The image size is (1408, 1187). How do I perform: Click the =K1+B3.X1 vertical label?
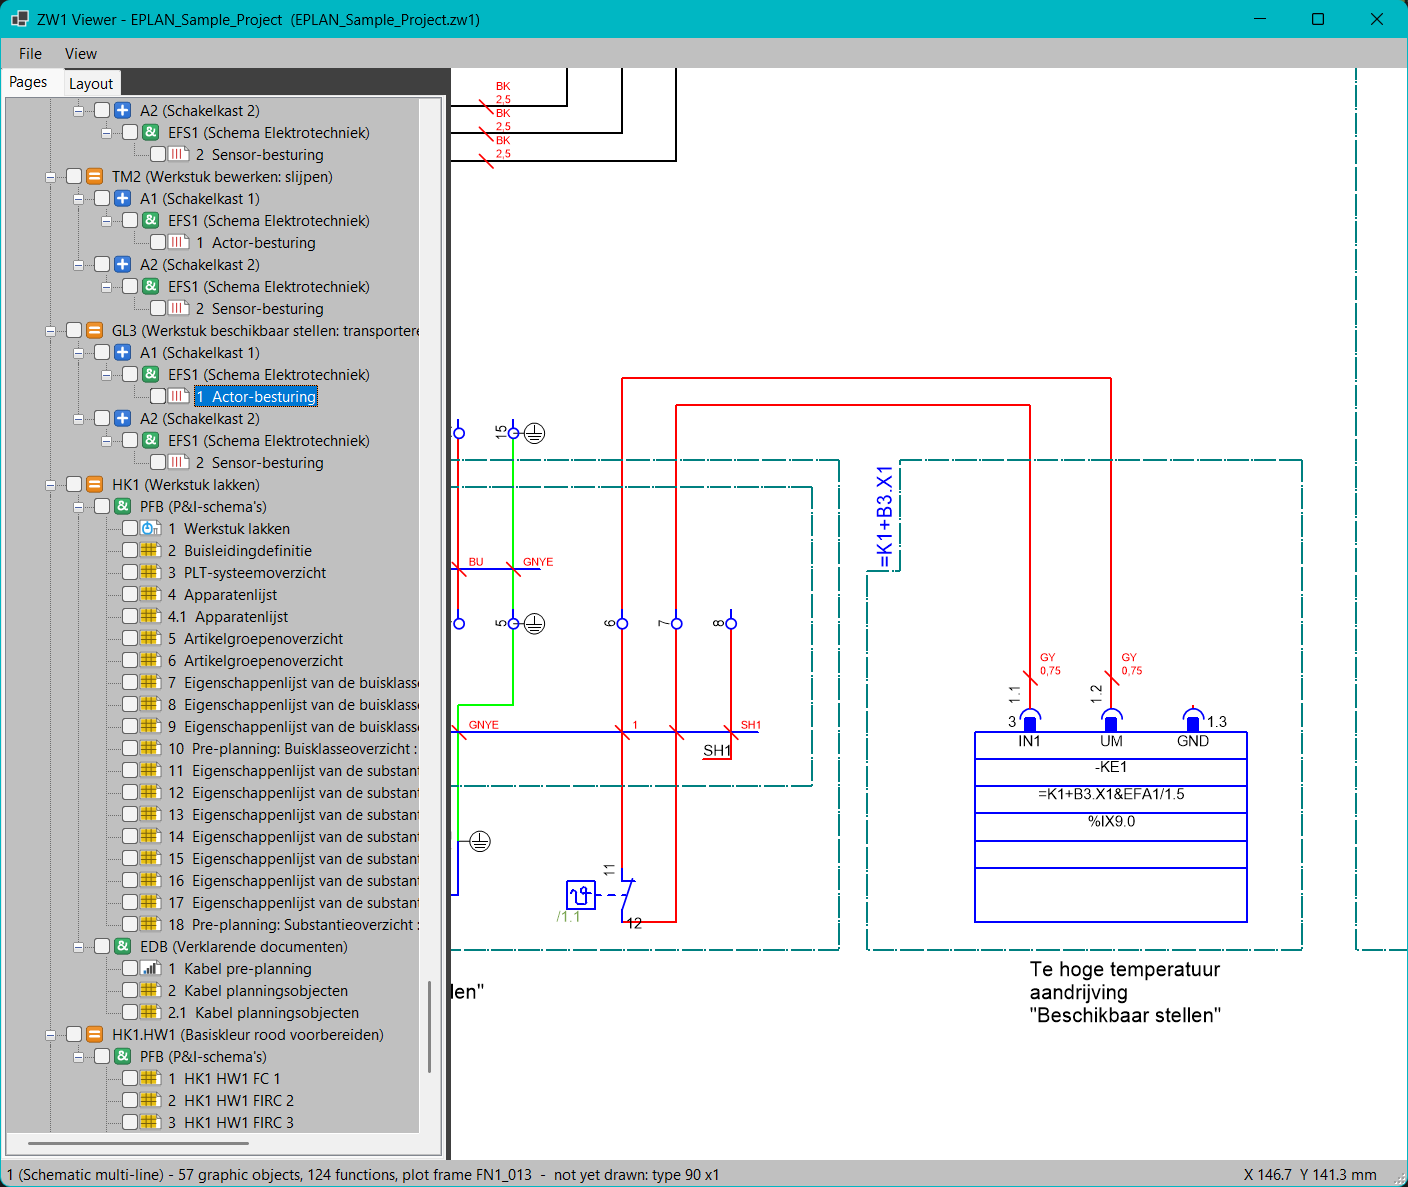click(x=884, y=516)
